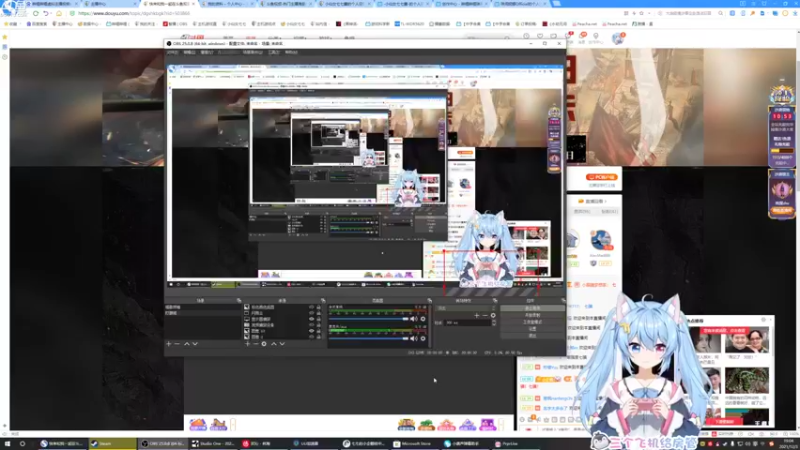
Task: Open OBS File menu
Action: (x=172, y=52)
